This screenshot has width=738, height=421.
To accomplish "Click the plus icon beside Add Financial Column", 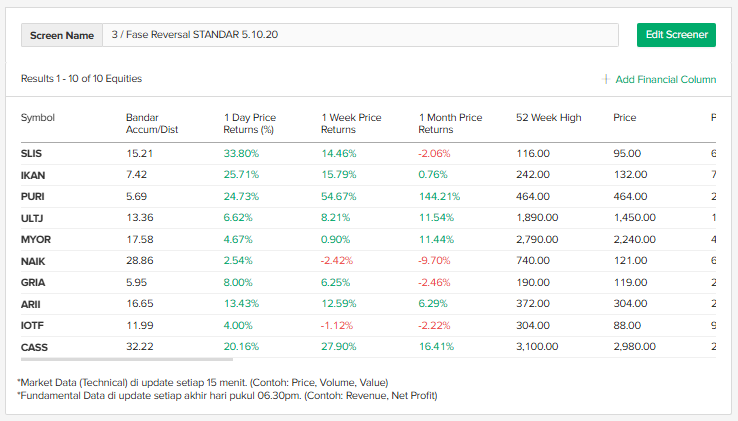I will click(606, 79).
